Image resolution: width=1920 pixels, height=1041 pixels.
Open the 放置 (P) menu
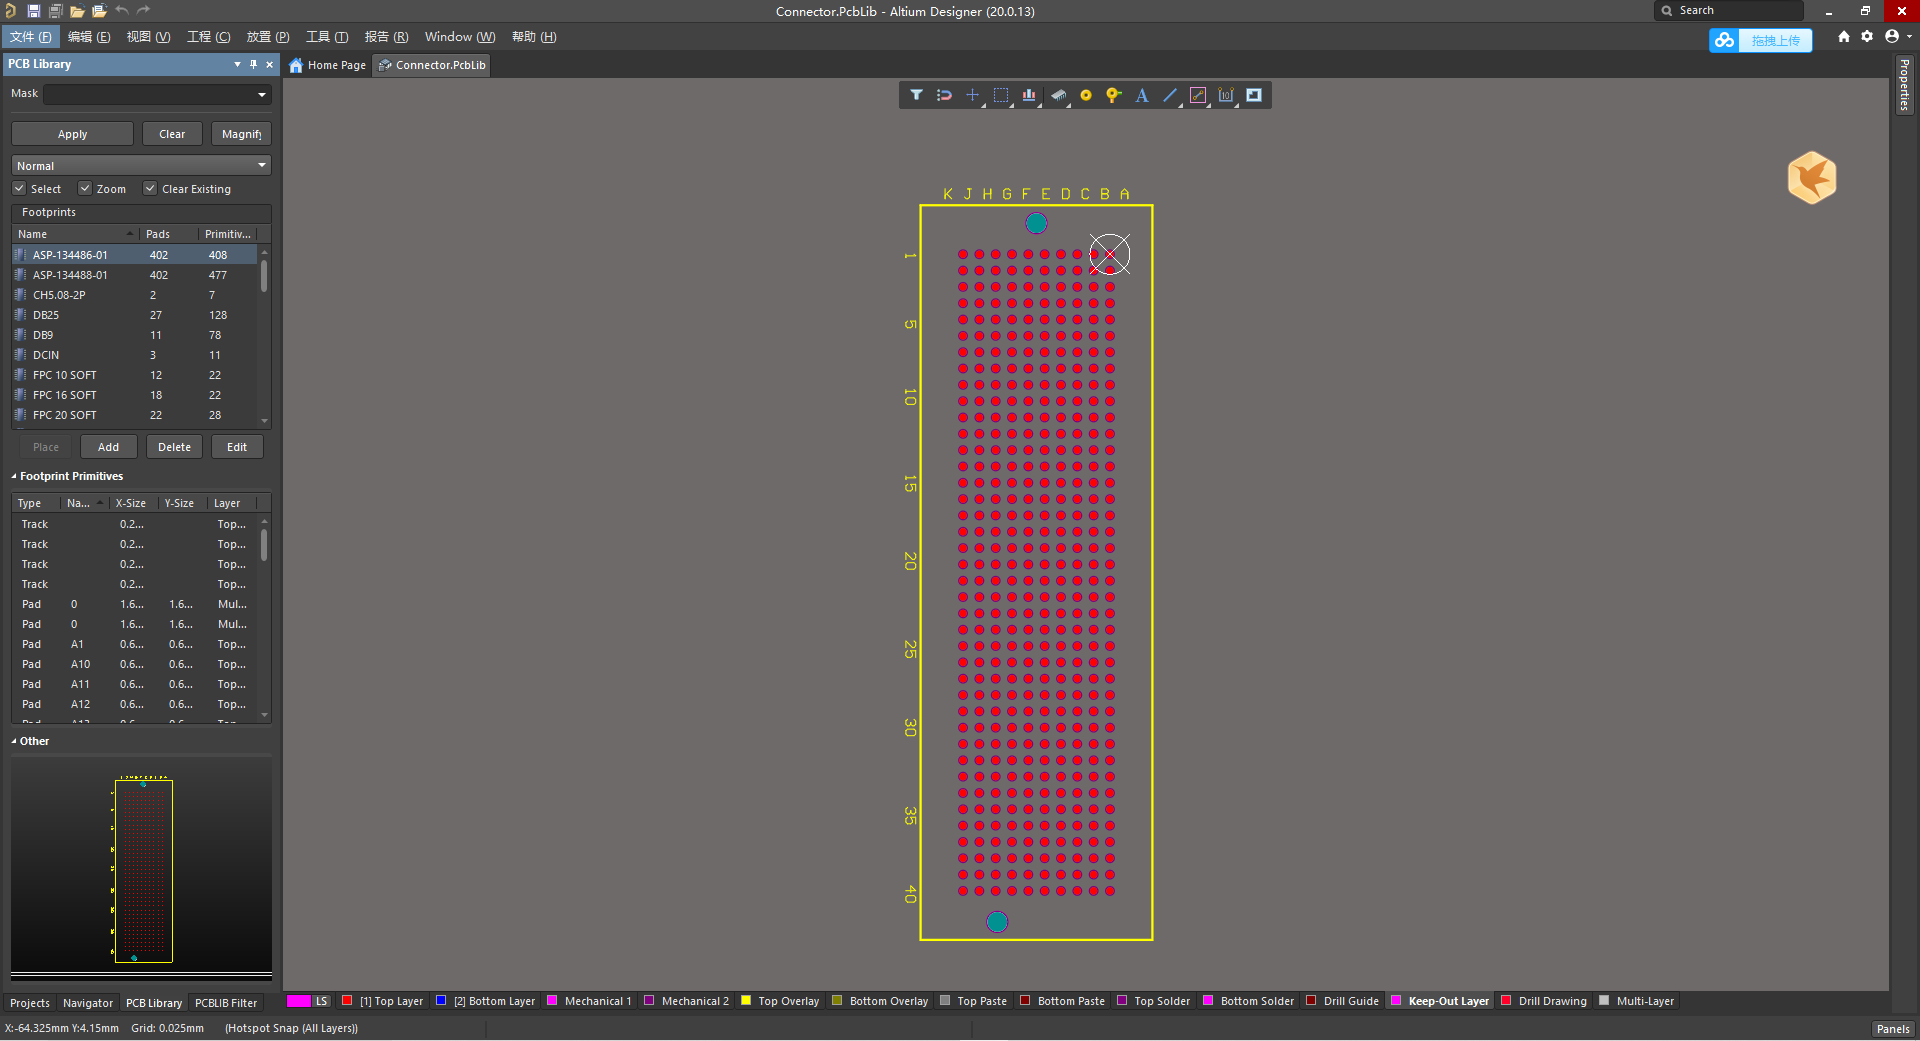click(x=268, y=37)
